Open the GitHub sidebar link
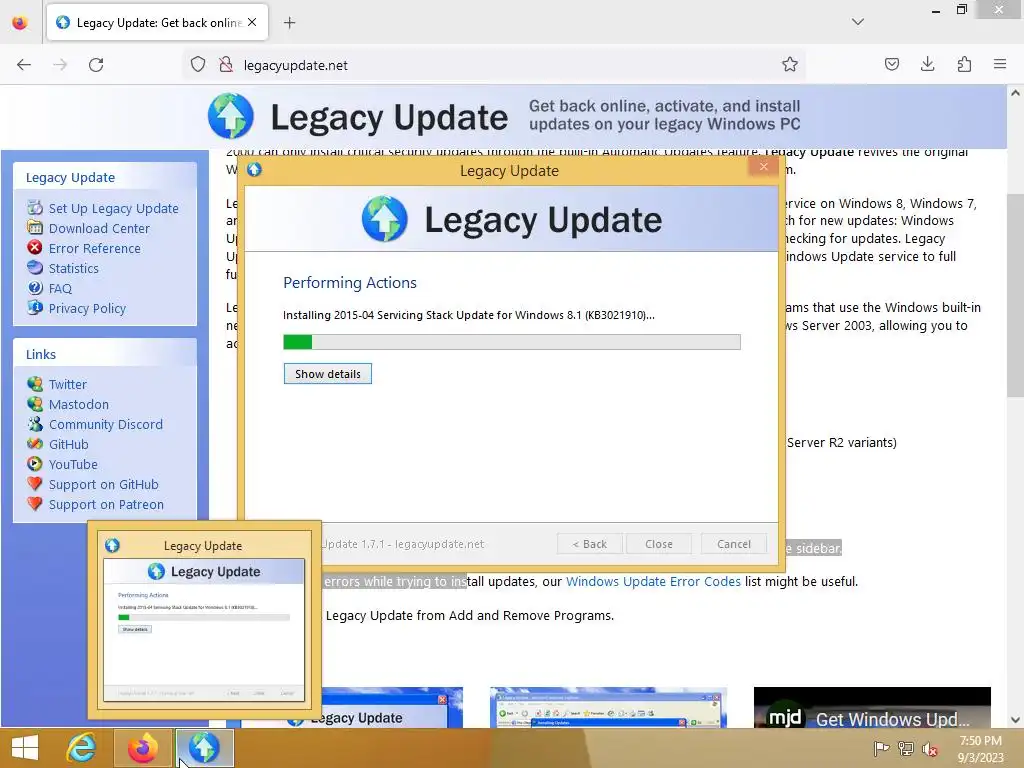The image size is (1024, 768). [69, 445]
